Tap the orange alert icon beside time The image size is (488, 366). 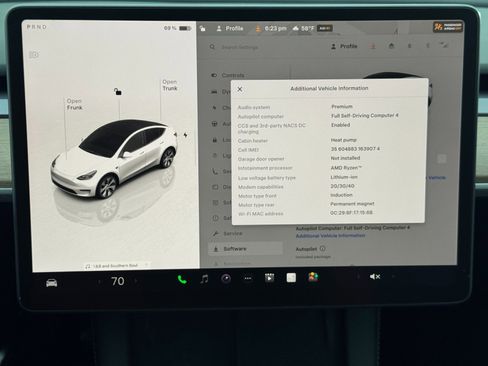pos(258,29)
